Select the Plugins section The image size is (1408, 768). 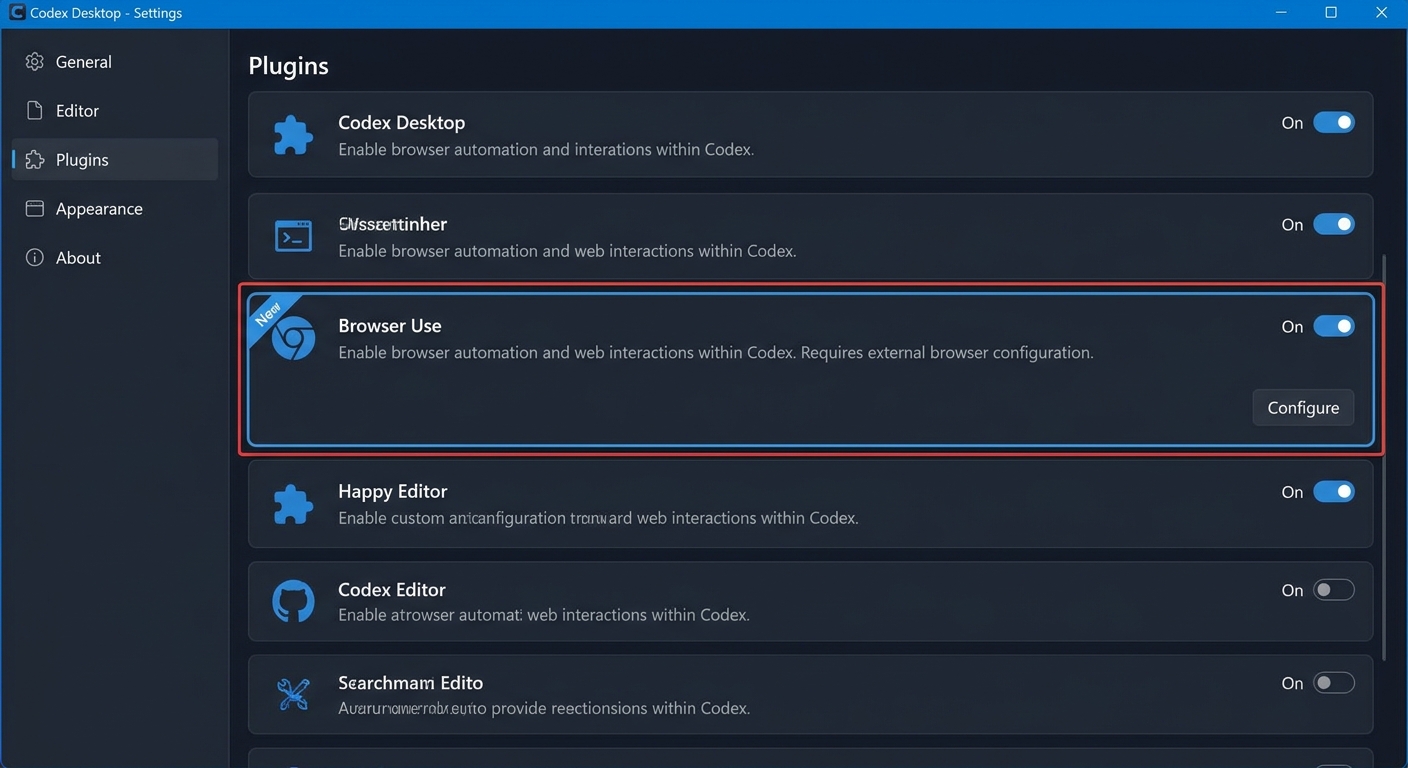point(115,160)
